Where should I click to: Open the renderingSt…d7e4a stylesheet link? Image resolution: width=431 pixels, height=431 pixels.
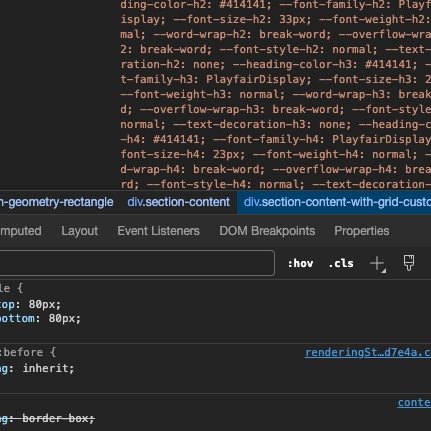(x=368, y=353)
